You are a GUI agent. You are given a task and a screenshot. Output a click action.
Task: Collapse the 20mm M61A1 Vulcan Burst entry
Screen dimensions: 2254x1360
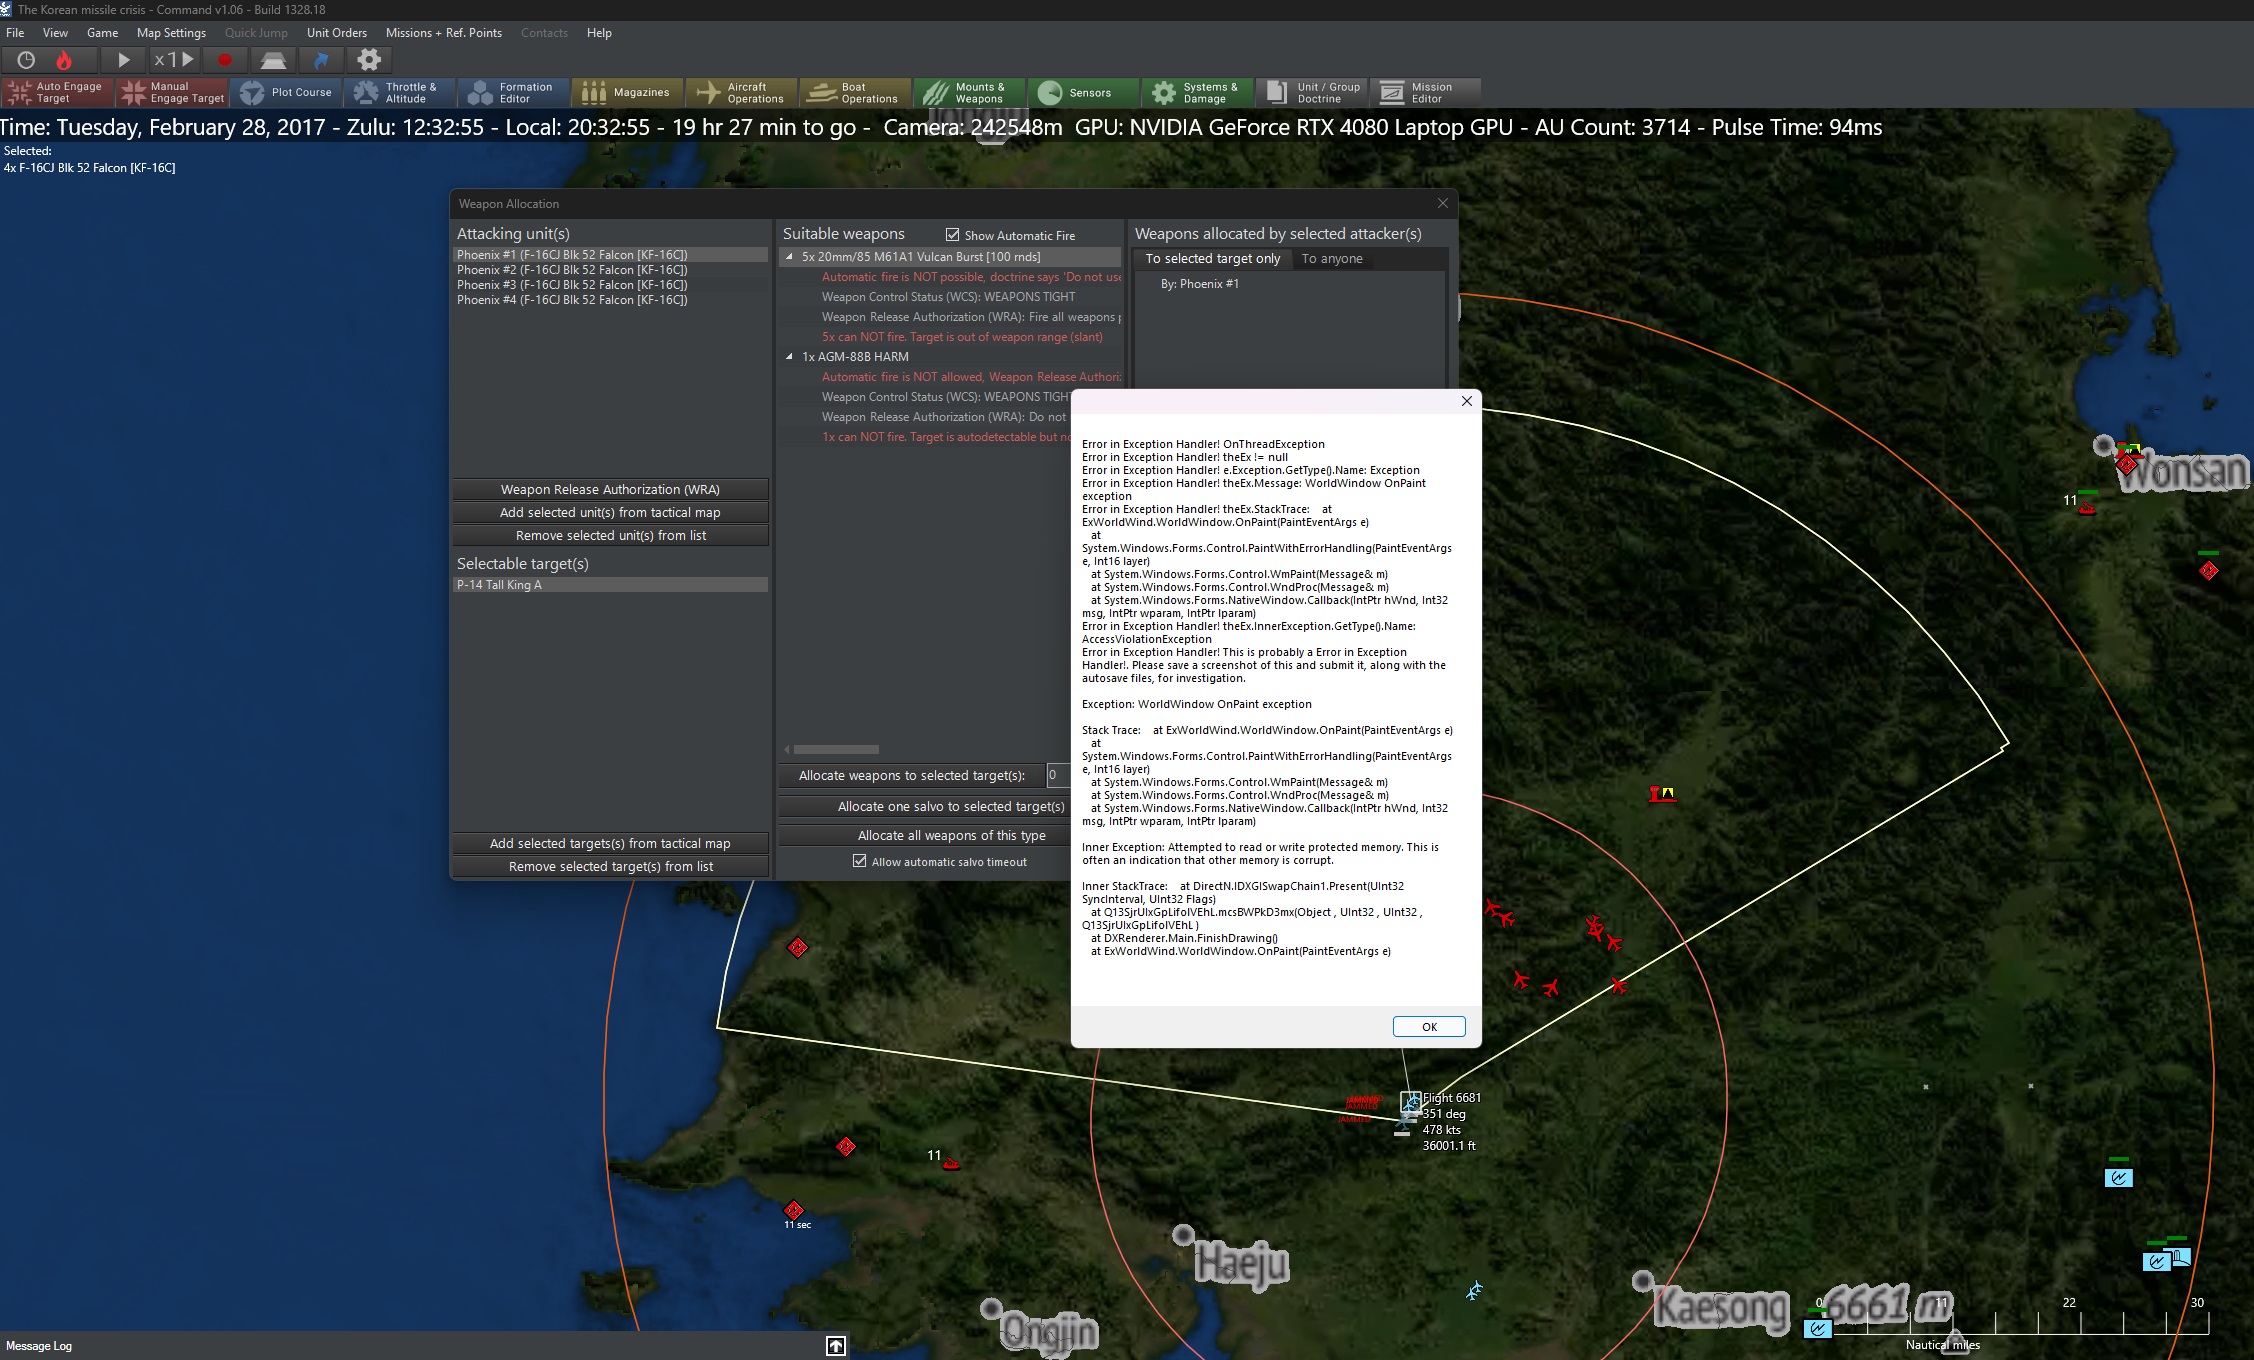click(x=789, y=257)
